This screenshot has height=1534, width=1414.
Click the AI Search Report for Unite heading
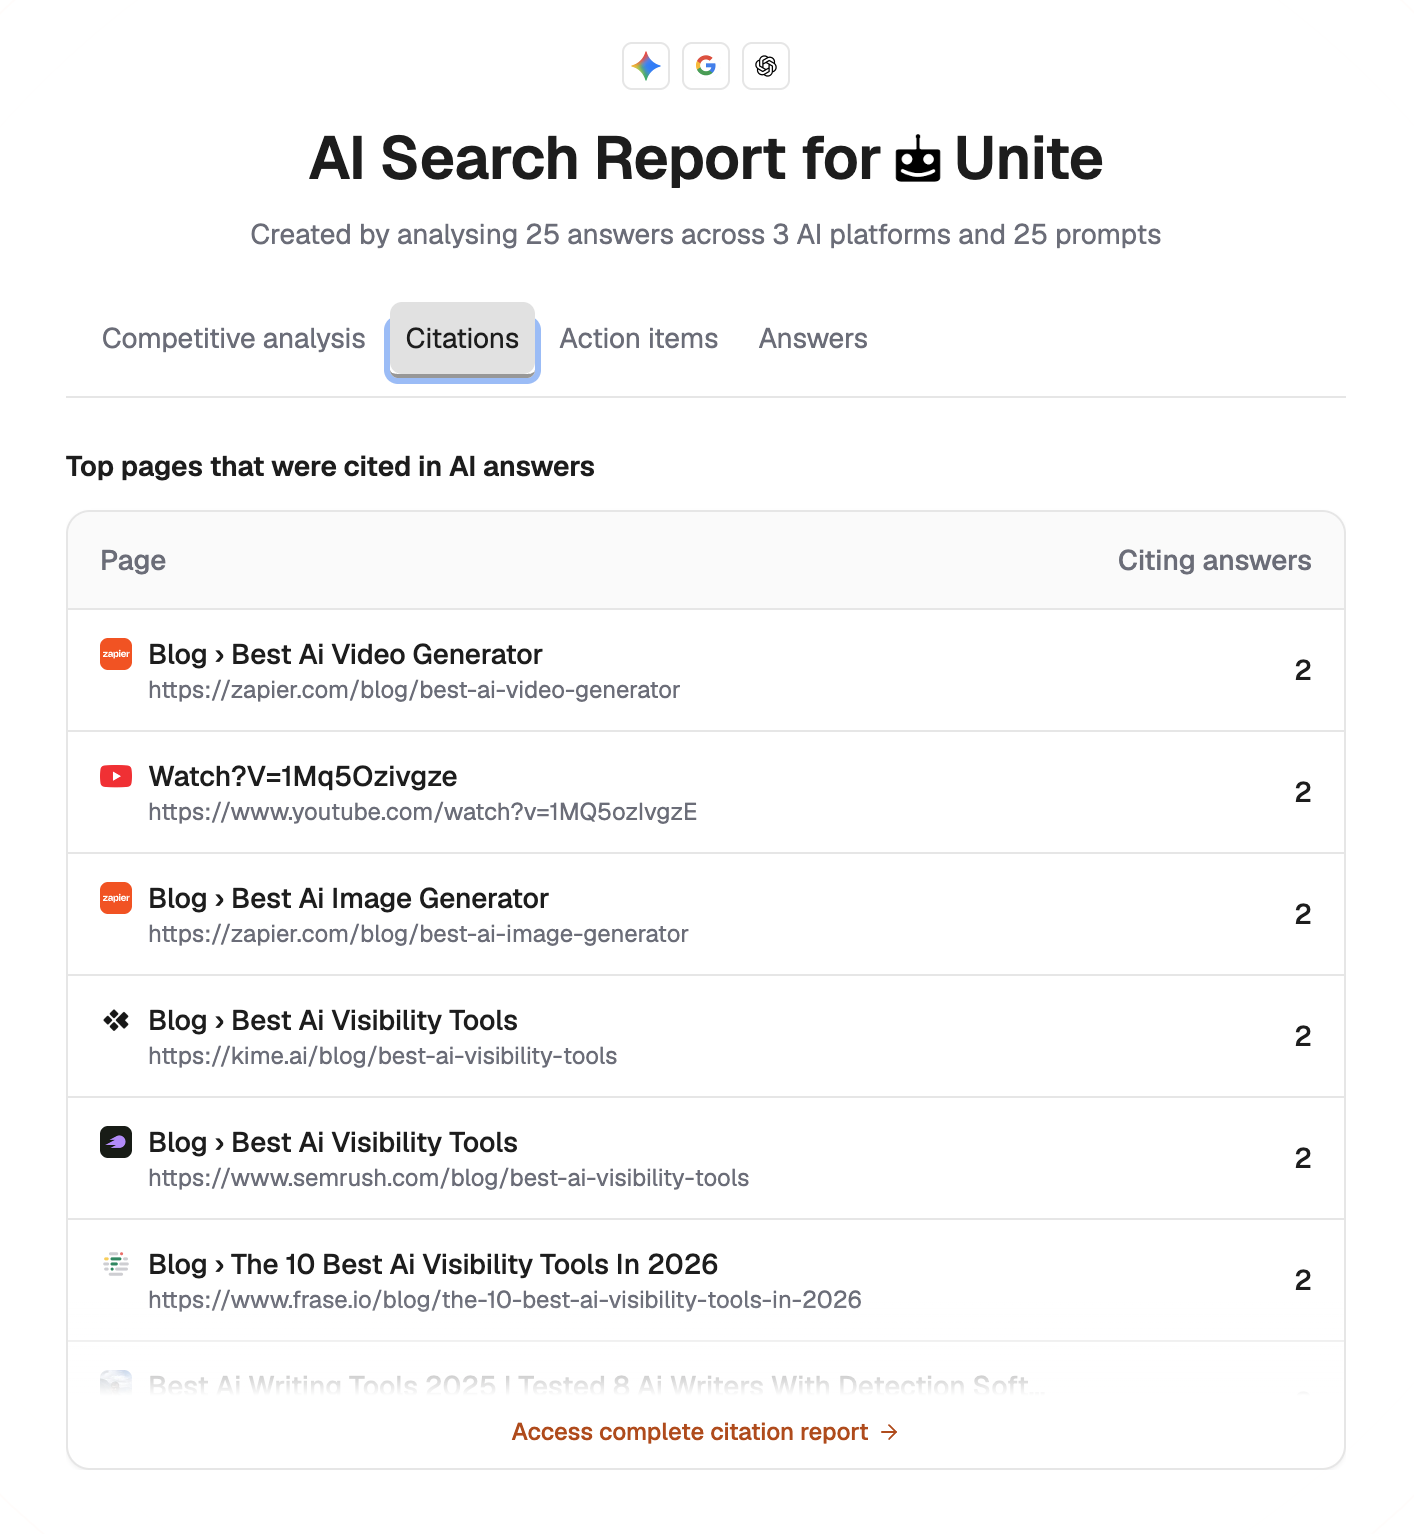[x=706, y=159]
